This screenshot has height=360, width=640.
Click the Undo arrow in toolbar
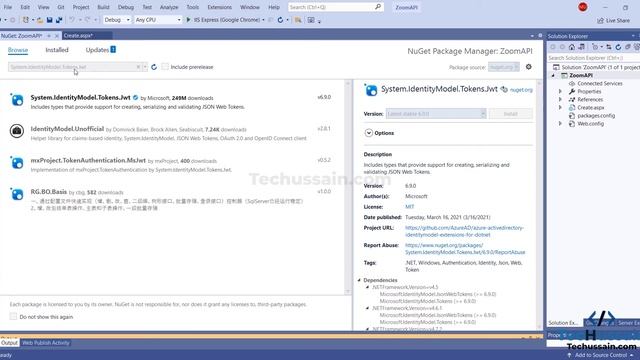point(72,20)
